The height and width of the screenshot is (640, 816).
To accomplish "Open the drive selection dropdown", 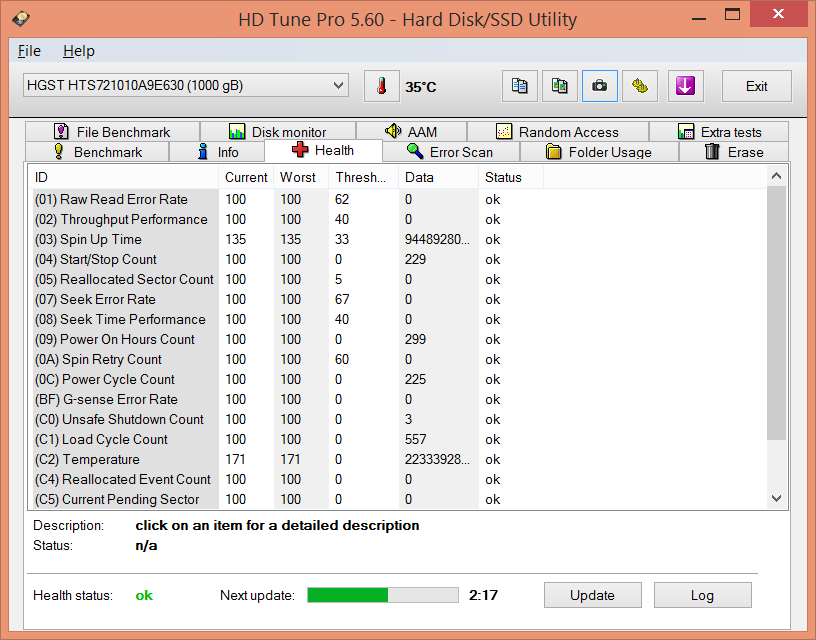I will pos(185,85).
